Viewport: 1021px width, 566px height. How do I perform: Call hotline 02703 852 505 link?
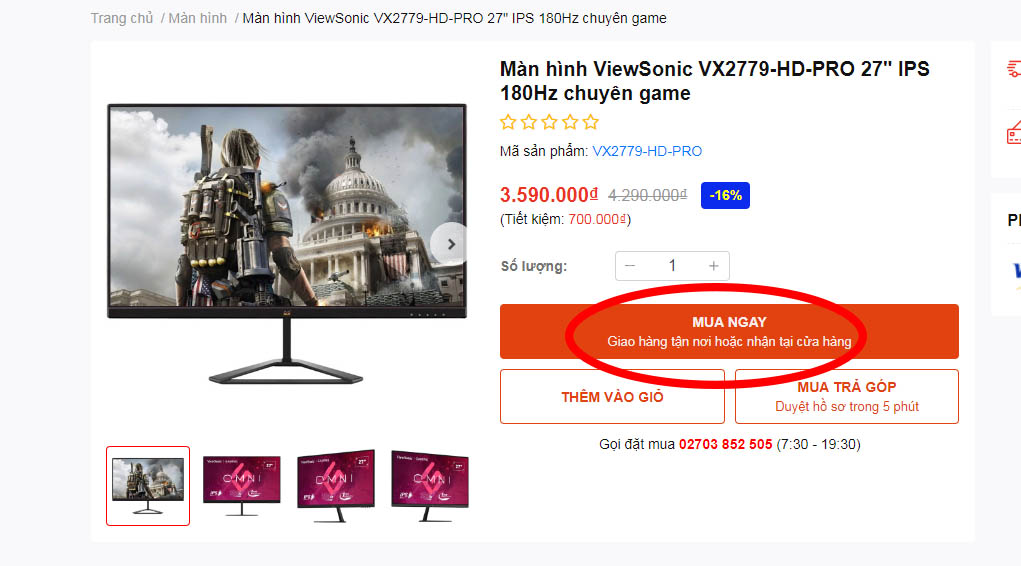tap(725, 444)
